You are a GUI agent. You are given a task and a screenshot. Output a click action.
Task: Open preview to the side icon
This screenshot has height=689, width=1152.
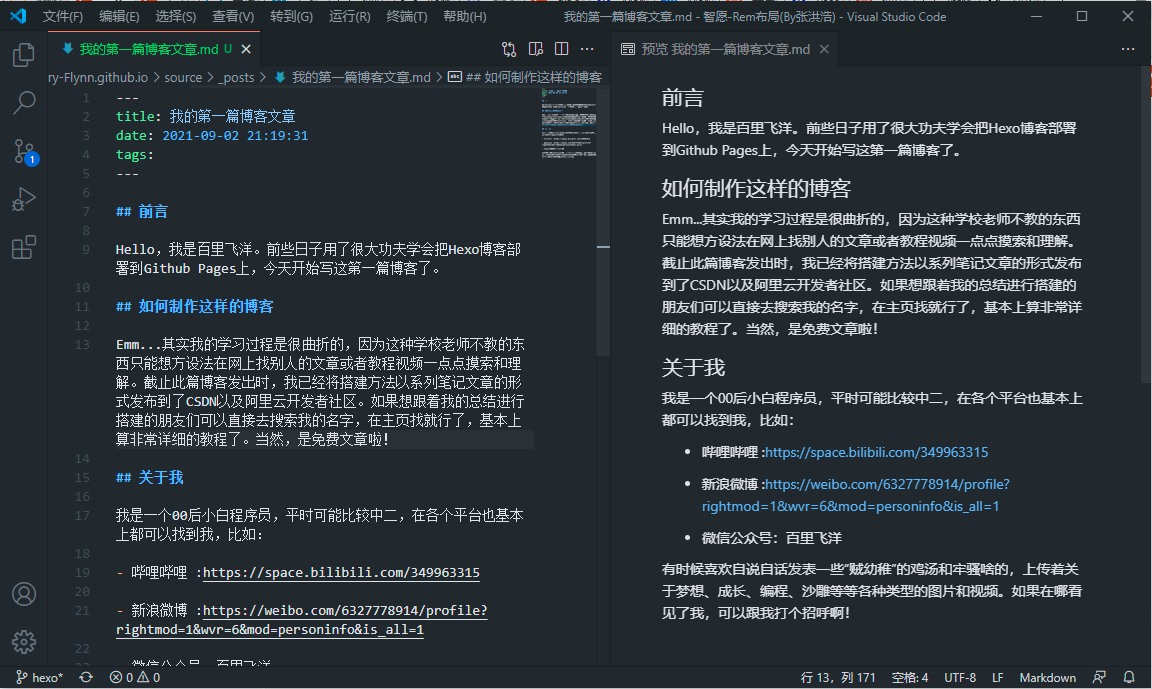click(536, 49)
